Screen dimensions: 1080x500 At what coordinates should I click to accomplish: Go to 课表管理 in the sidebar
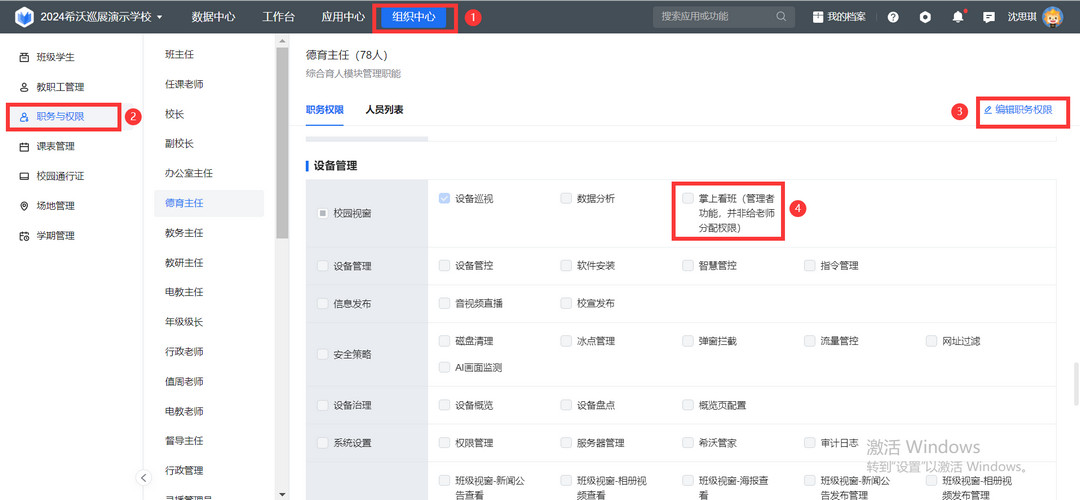(x=56, y=146)
